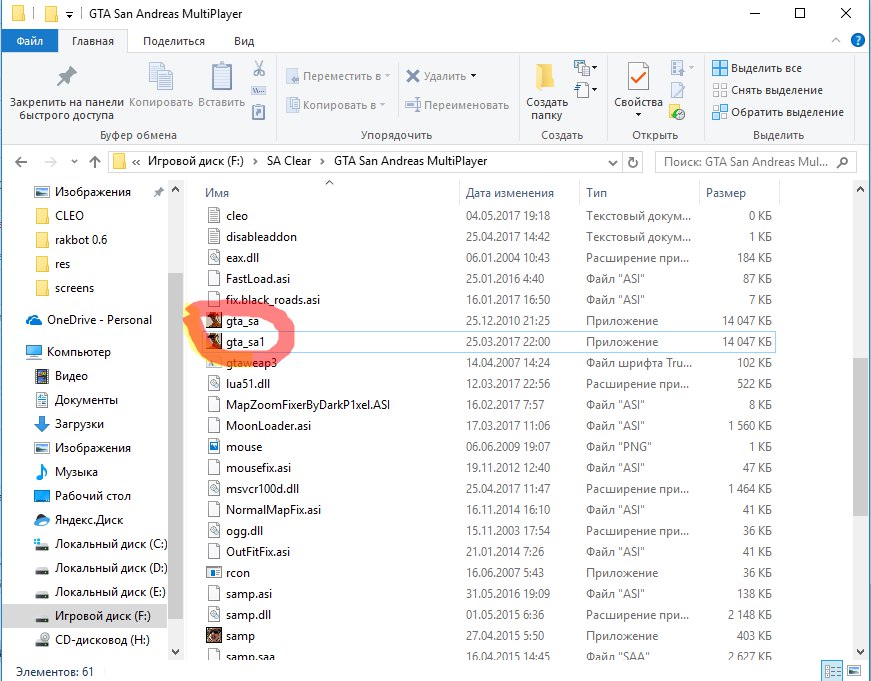Screen dimensions: 871x681
Task: Go up one folder level arrow
Action: [95, 162]
